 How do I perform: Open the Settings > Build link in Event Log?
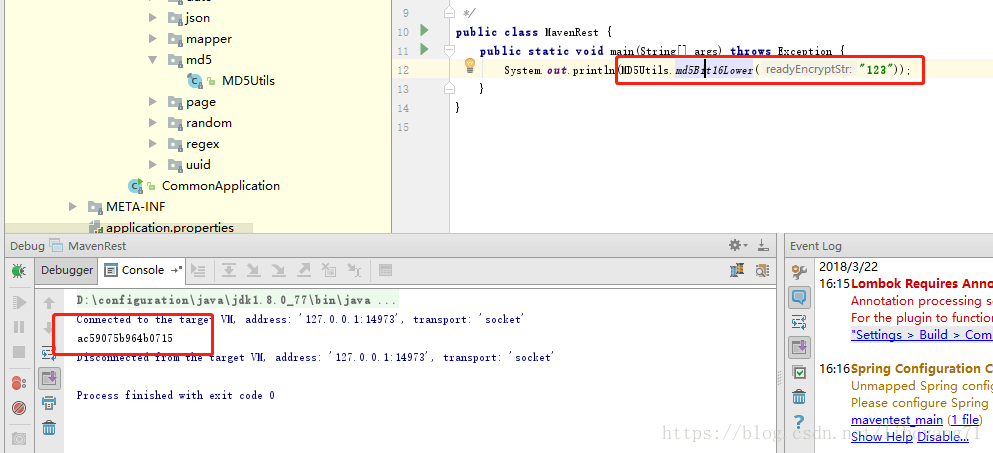(x=921, y=335)
